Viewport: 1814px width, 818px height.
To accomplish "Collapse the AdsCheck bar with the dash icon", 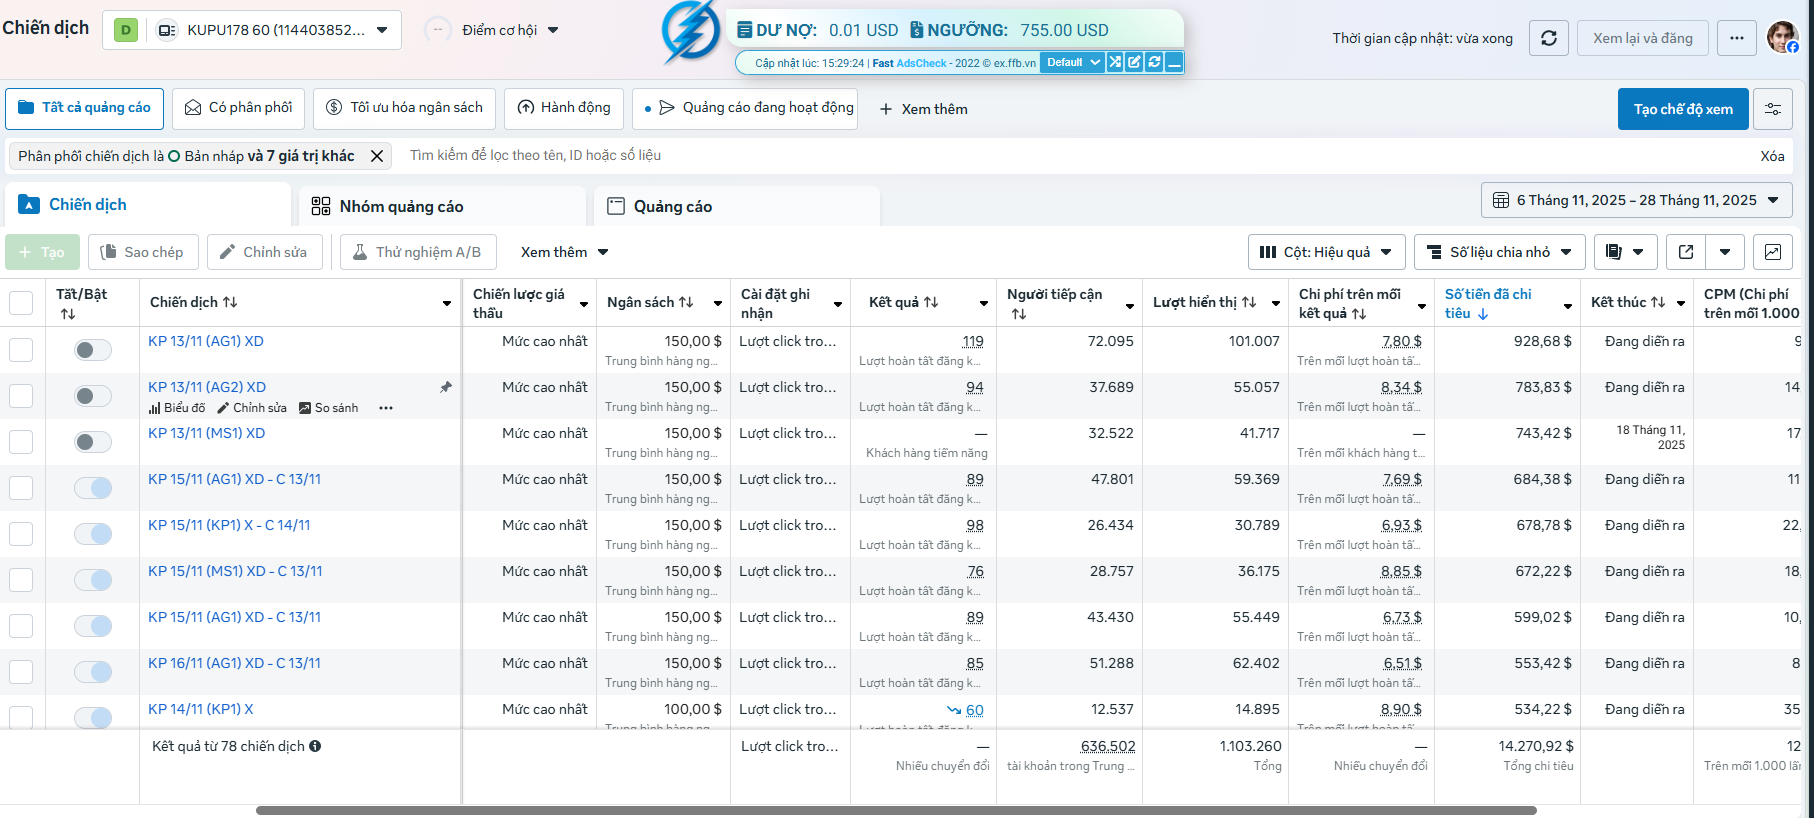I will 1174,62.
